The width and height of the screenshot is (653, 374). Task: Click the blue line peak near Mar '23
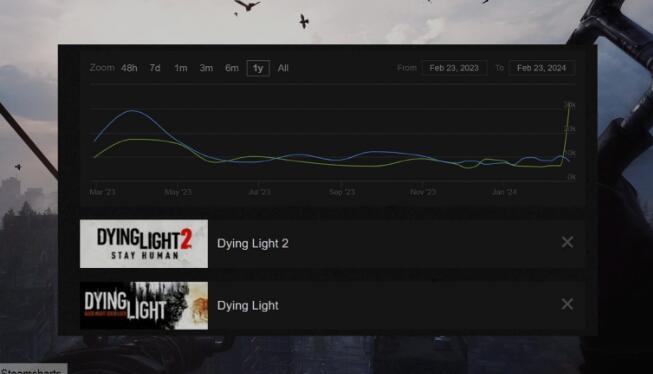[132, 111]
